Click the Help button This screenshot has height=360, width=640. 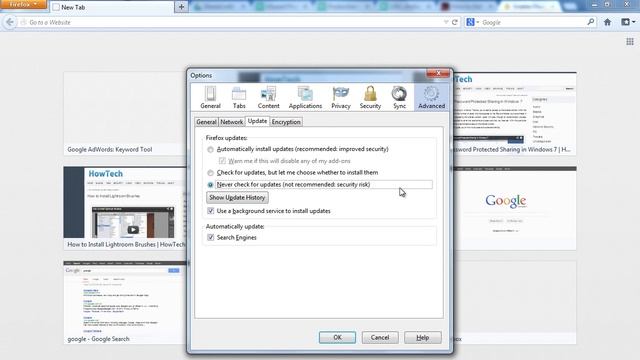pos(422,338)
